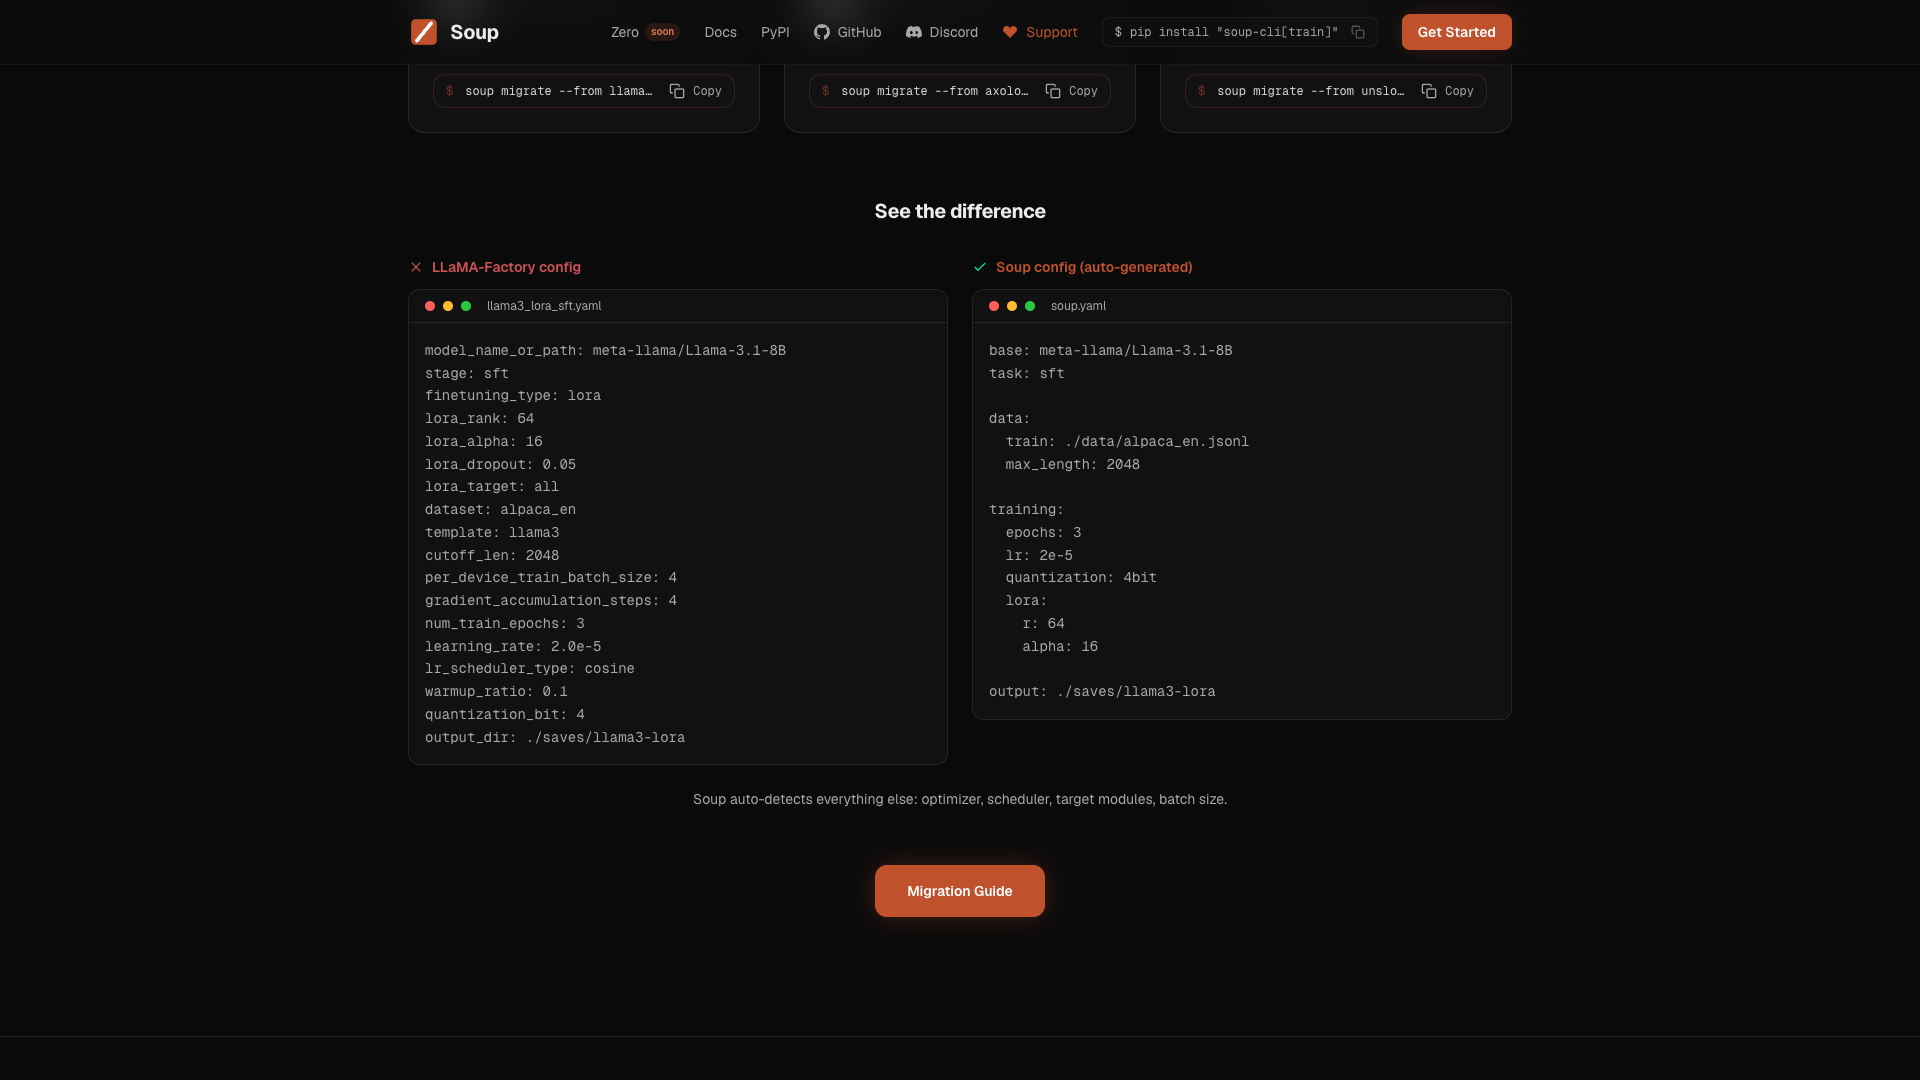Open the GitHub nav link
1920x1080 pixels.
click(x=848, y=32)
